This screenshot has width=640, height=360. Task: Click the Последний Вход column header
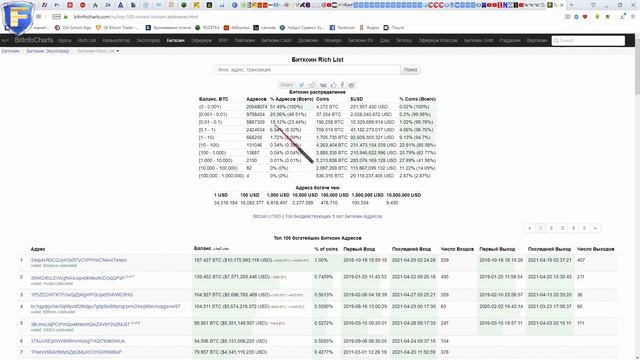[411, 249]
